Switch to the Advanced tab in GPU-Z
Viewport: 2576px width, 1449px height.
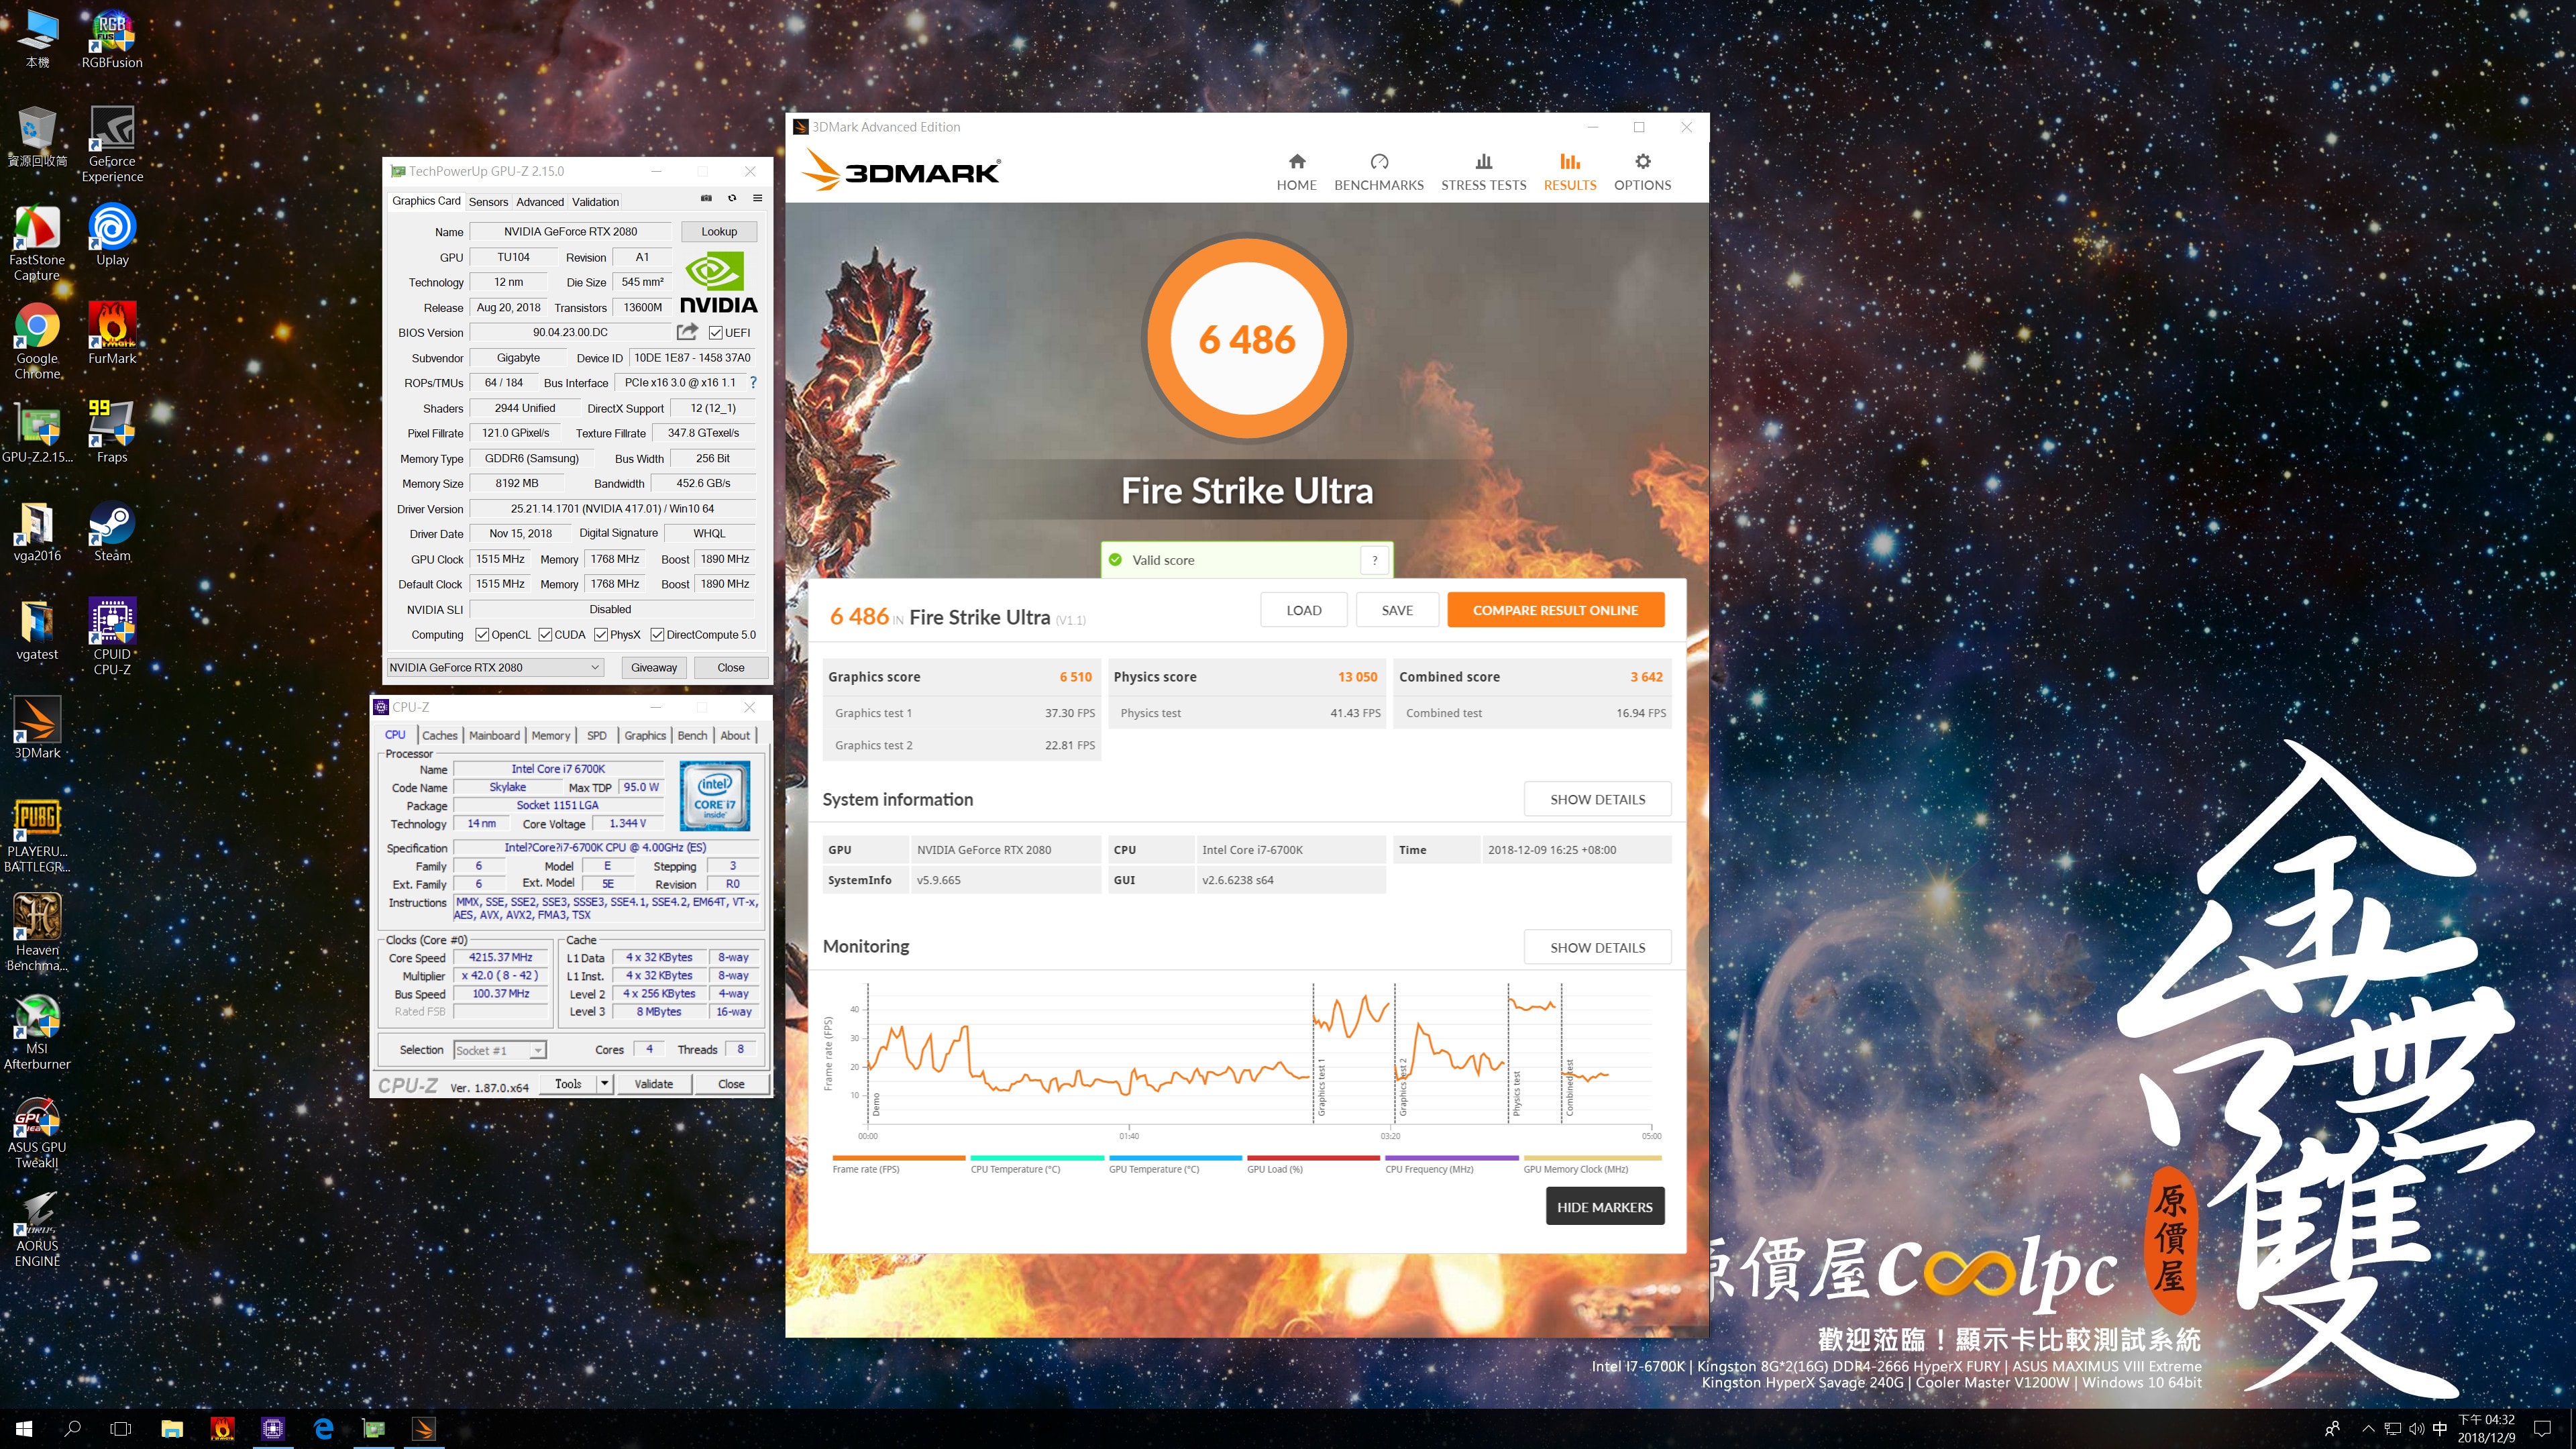[540, 202]
